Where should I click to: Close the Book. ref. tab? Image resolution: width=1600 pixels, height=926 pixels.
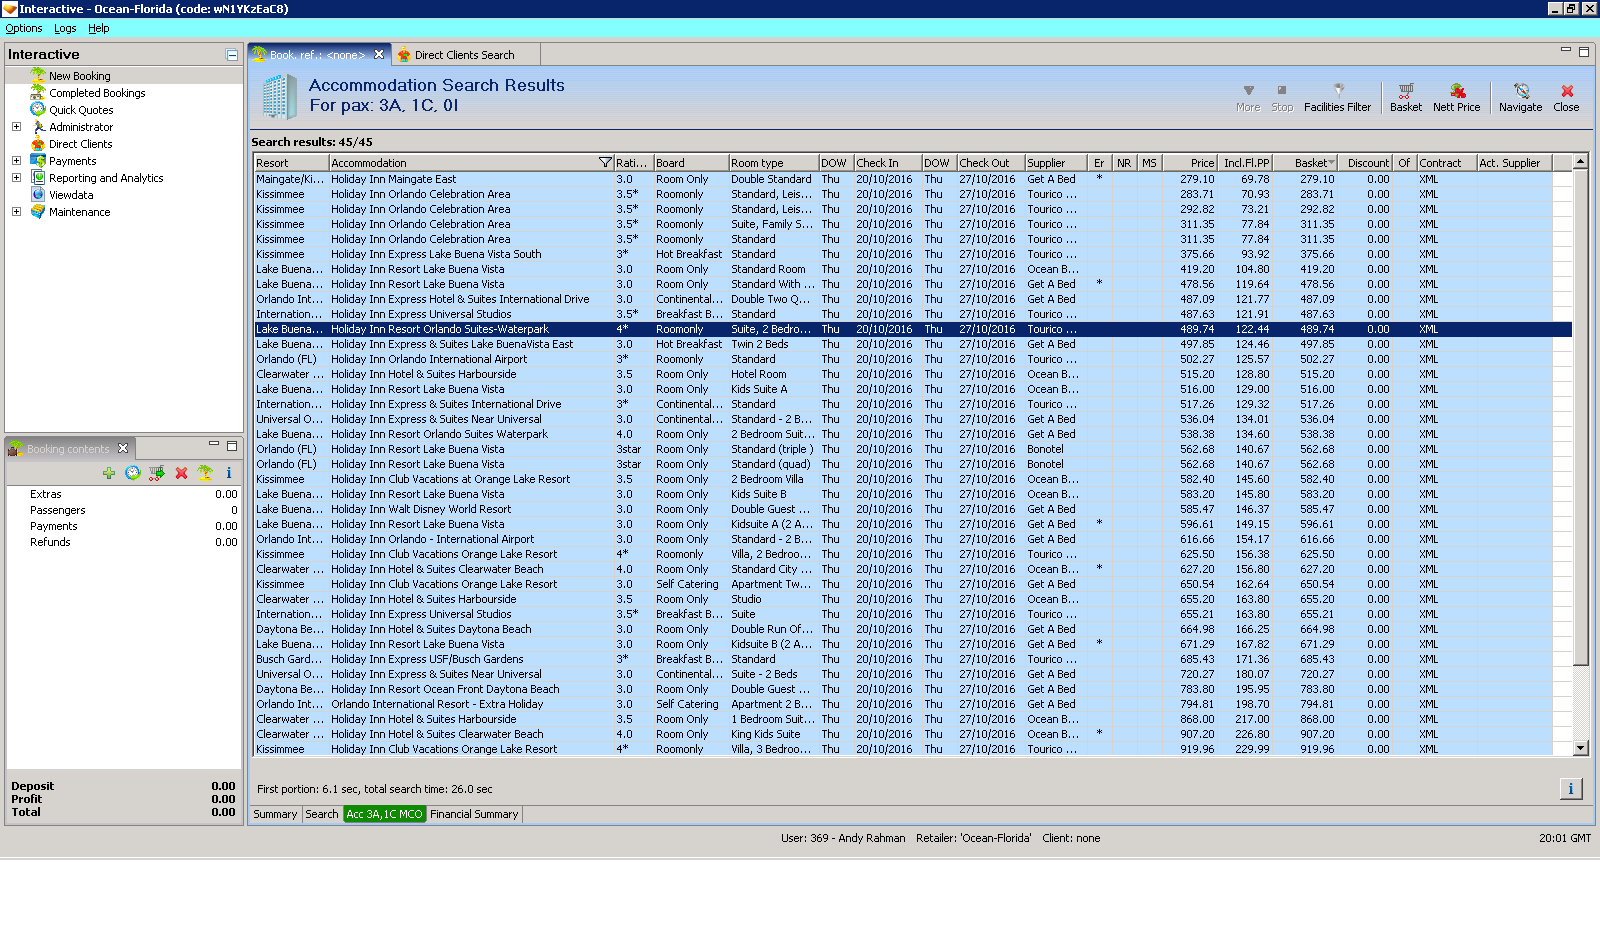[x=379, y=55]
